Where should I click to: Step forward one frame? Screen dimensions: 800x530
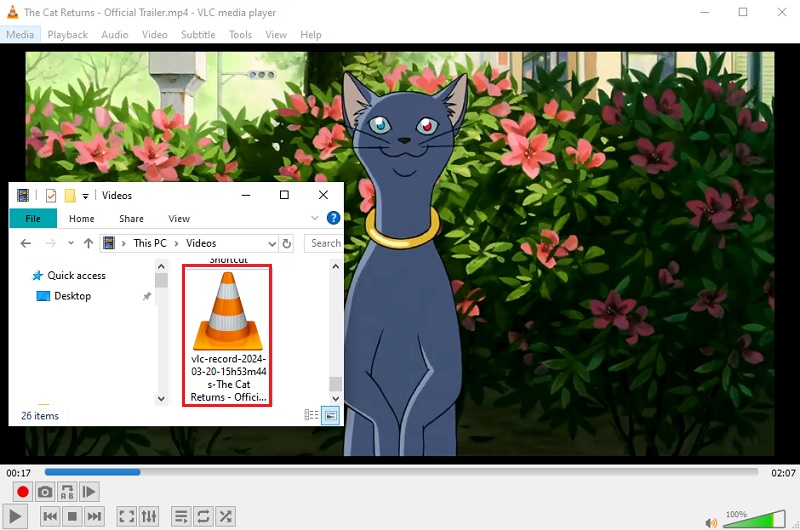coord(89,492)
